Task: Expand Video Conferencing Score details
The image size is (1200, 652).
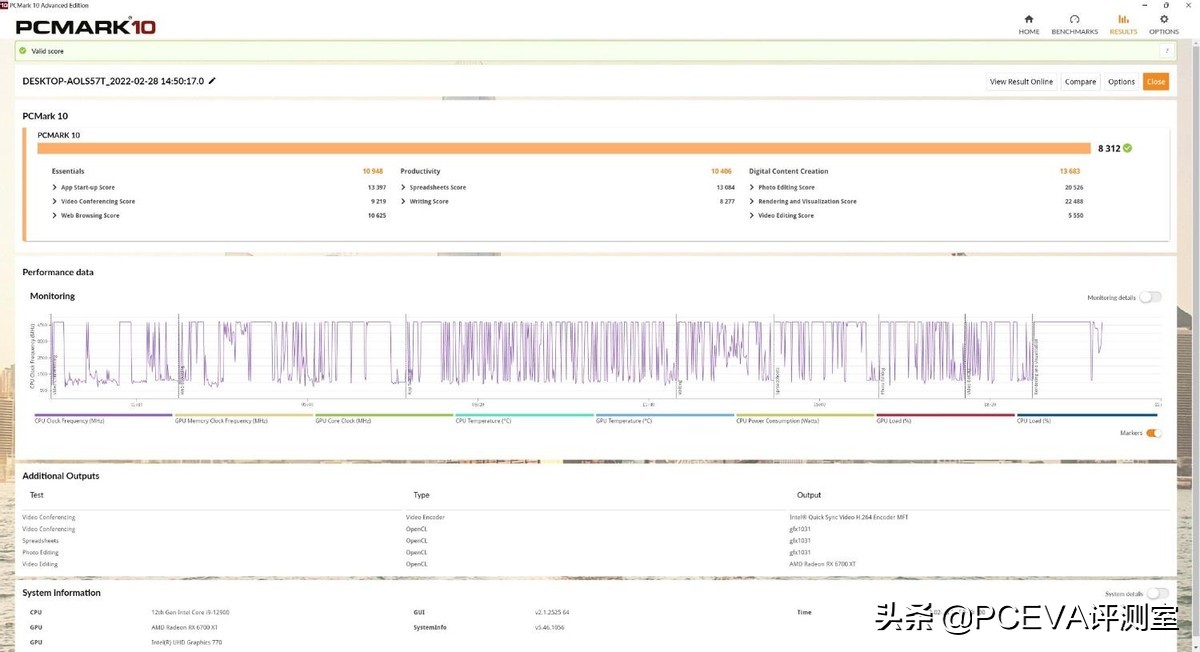Action: [x=54, y=201]
